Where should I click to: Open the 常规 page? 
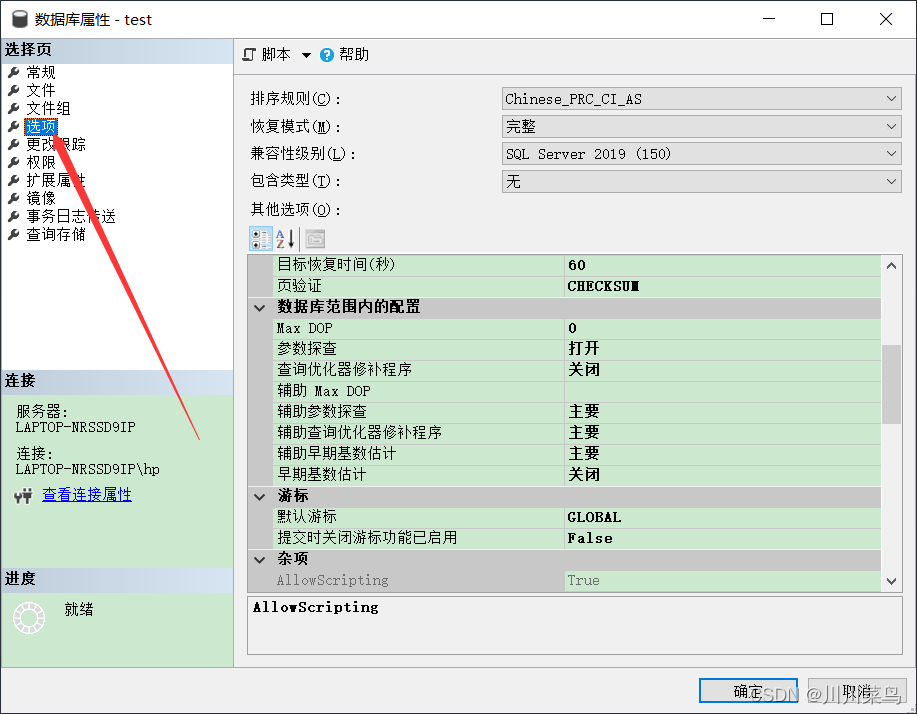coord(41,73)
